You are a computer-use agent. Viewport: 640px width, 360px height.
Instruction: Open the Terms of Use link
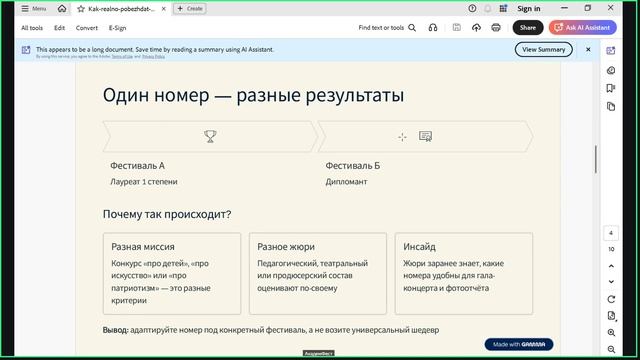coord(122,57)
